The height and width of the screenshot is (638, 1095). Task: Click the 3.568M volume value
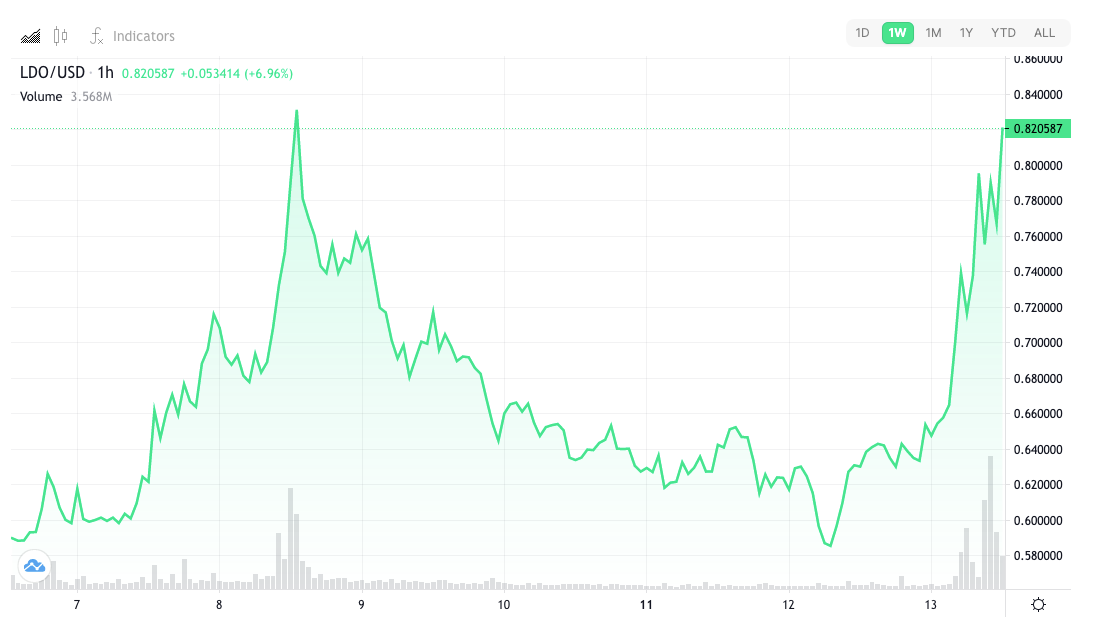coord(91,96)
